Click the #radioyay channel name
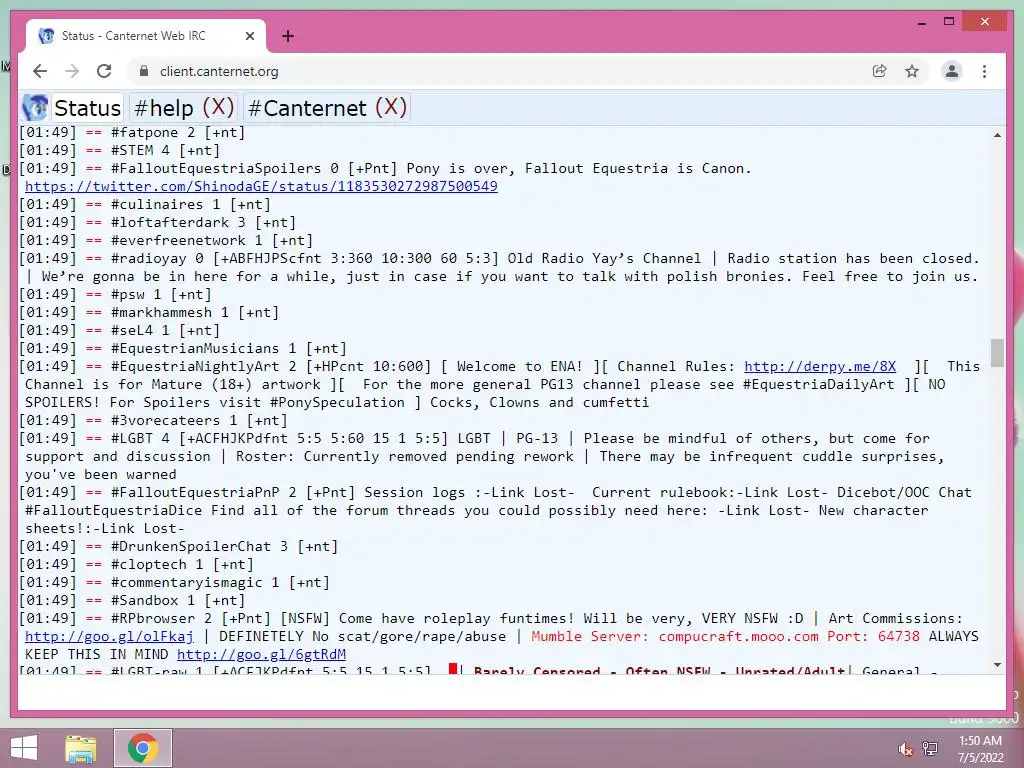The image size is (1024, 768). pyautogui.click(x=148, y=259)
